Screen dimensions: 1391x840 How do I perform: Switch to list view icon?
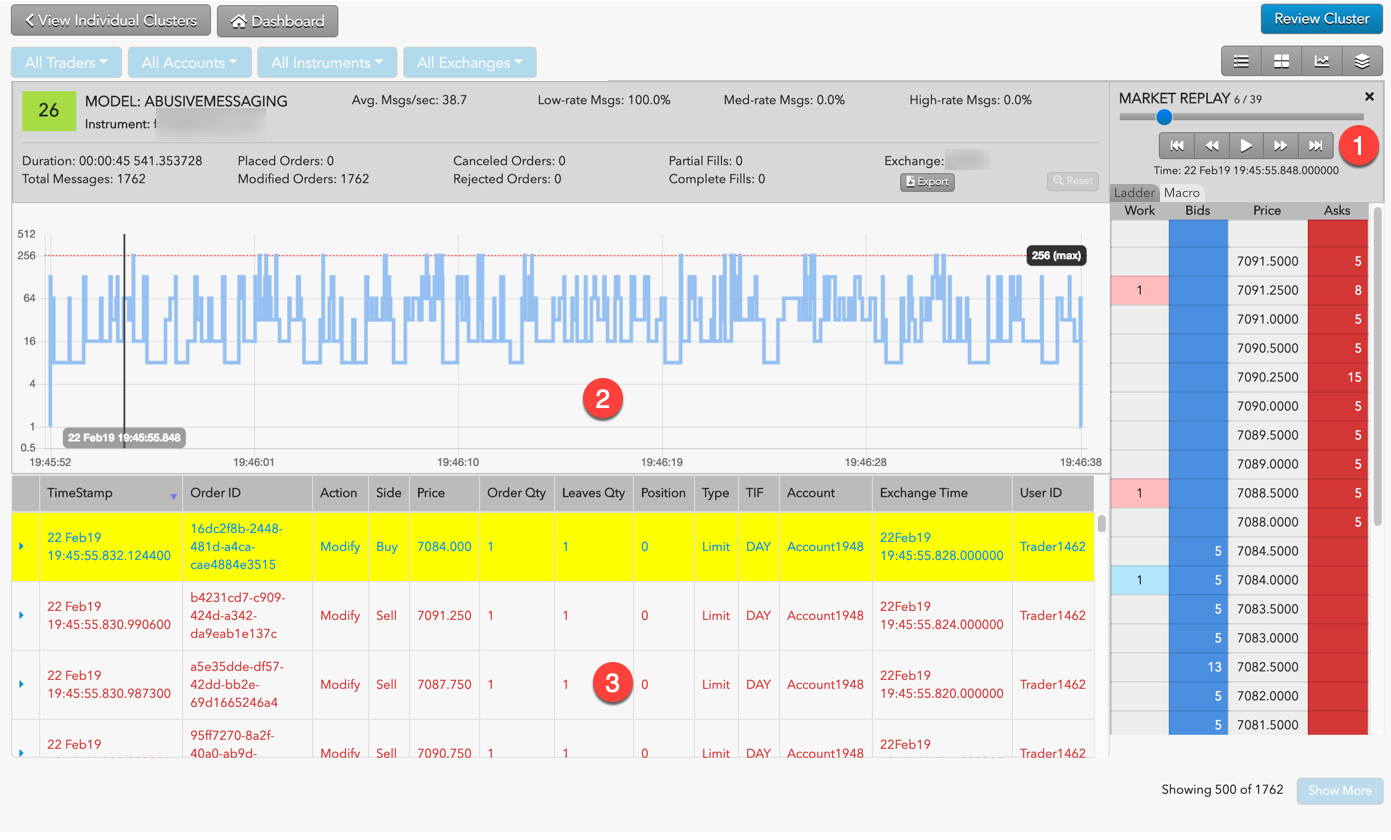point(1241,61)
